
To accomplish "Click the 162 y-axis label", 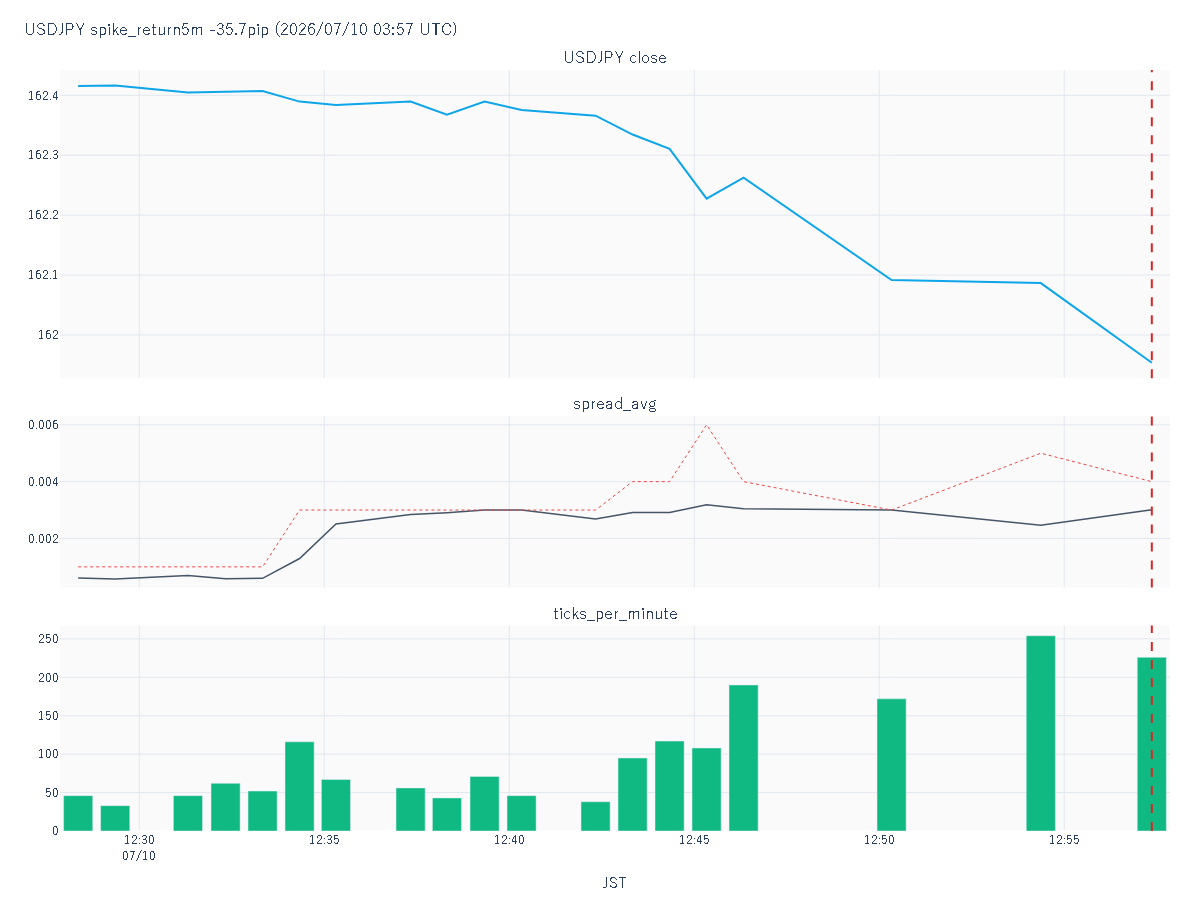I will click(48, 335).
